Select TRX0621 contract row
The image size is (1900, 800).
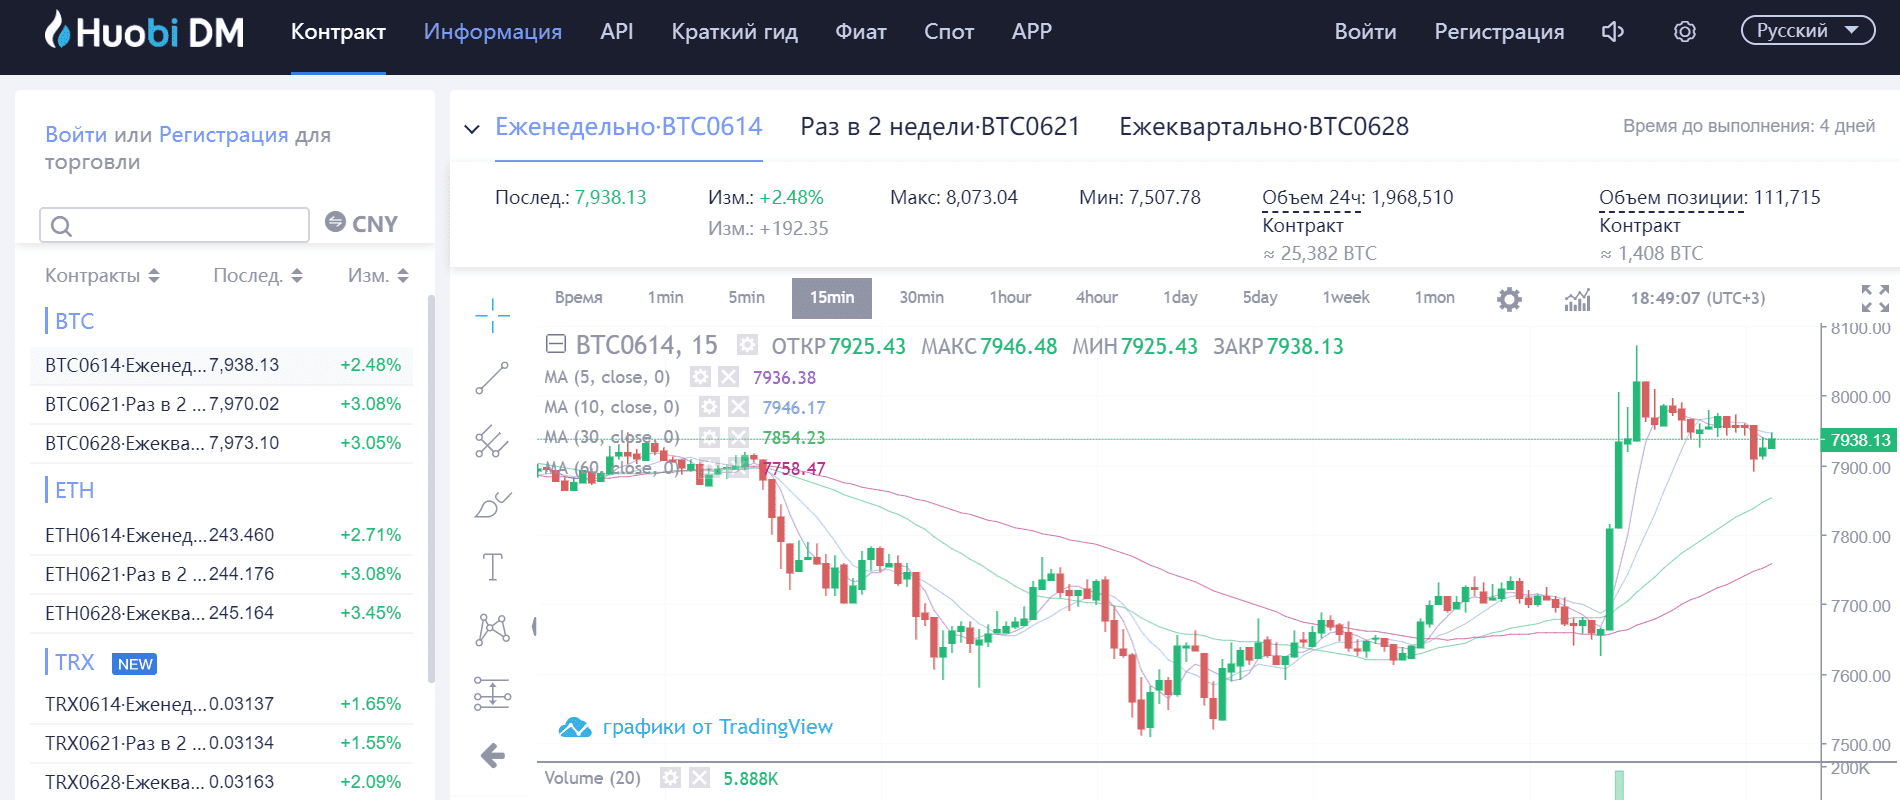[x=222, y=743]
